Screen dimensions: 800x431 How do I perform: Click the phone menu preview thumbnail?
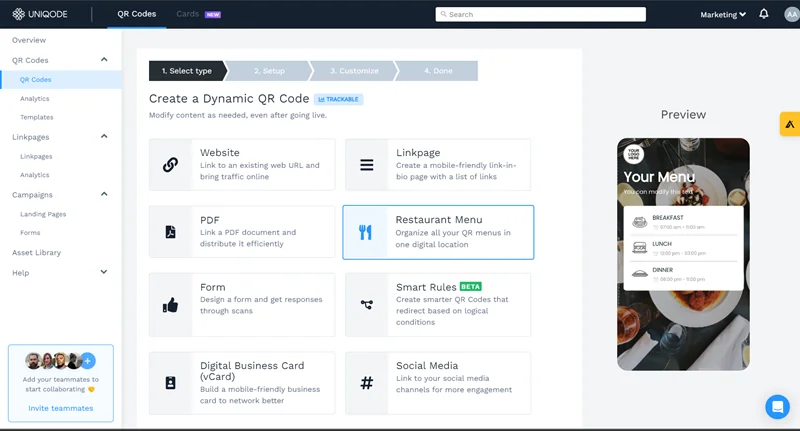tap(683, 254)
